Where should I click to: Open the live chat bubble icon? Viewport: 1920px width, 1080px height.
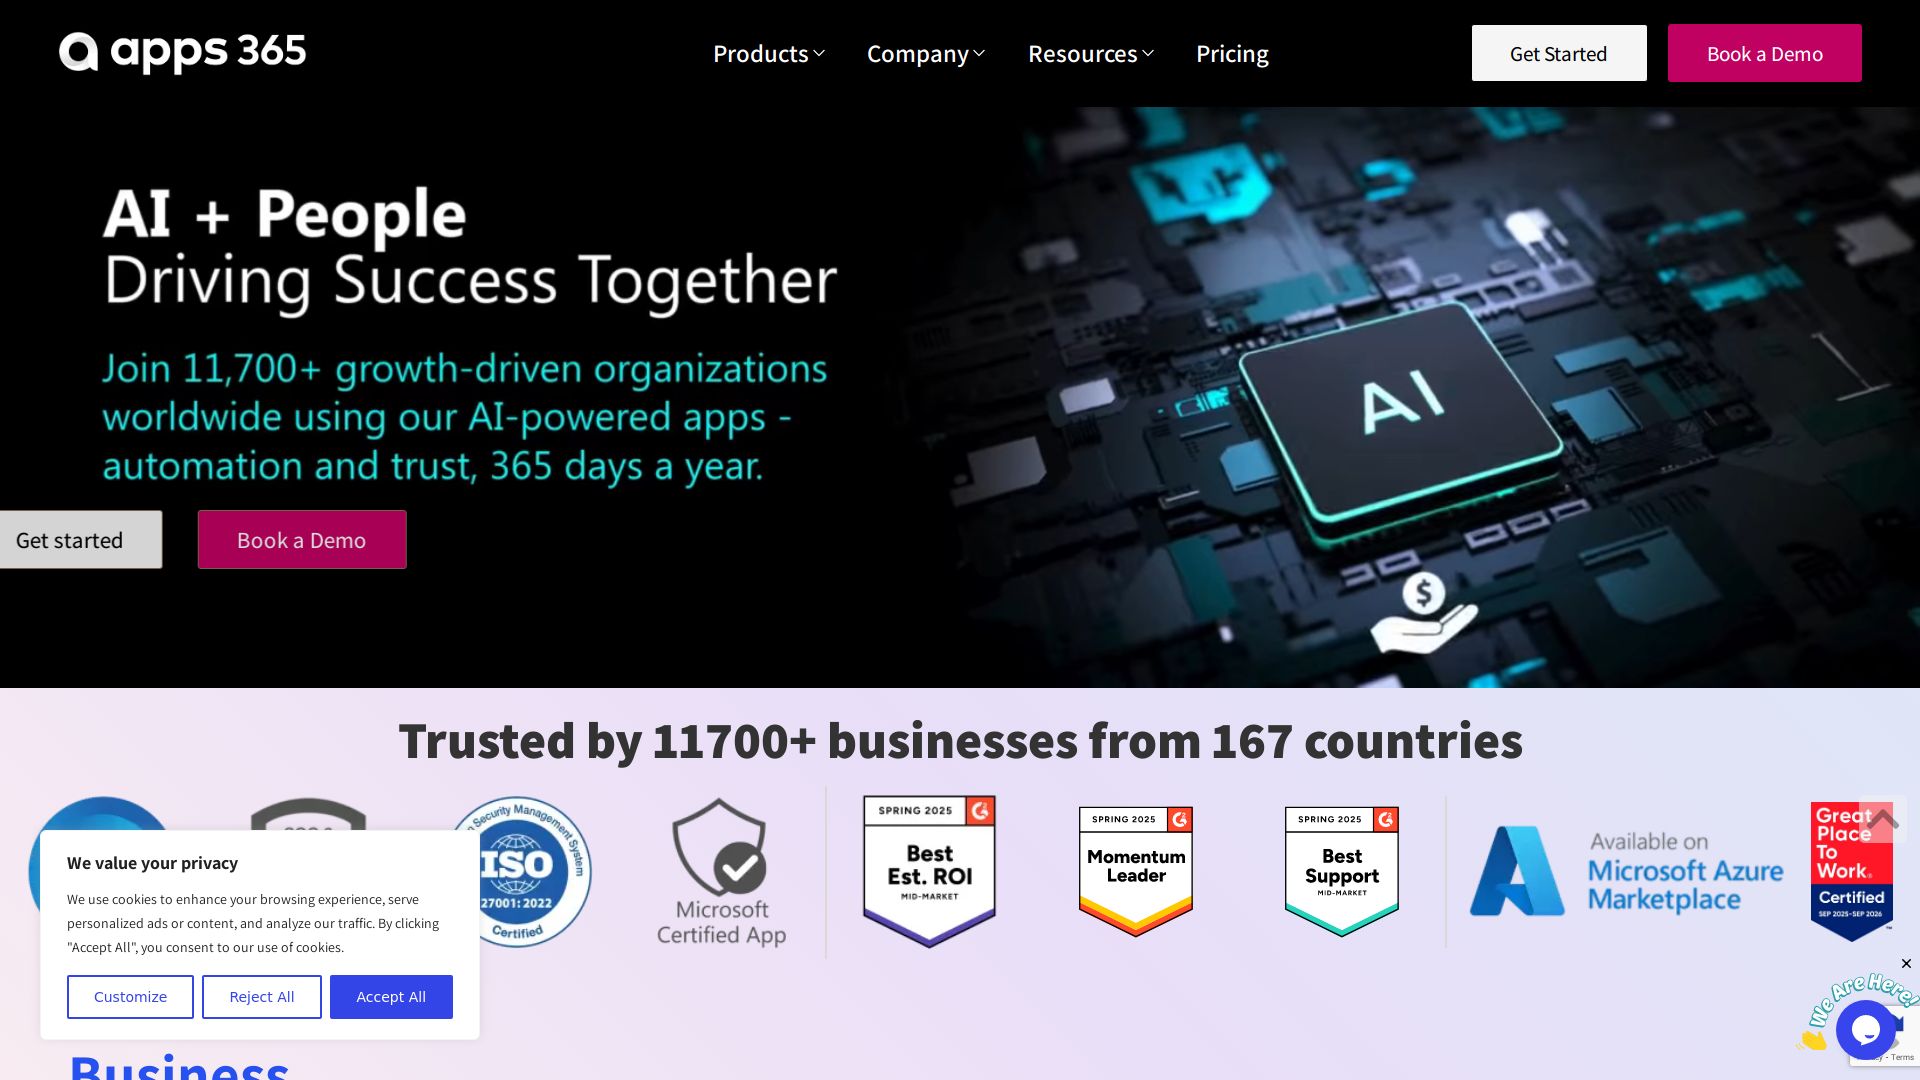(1866, 1029)
